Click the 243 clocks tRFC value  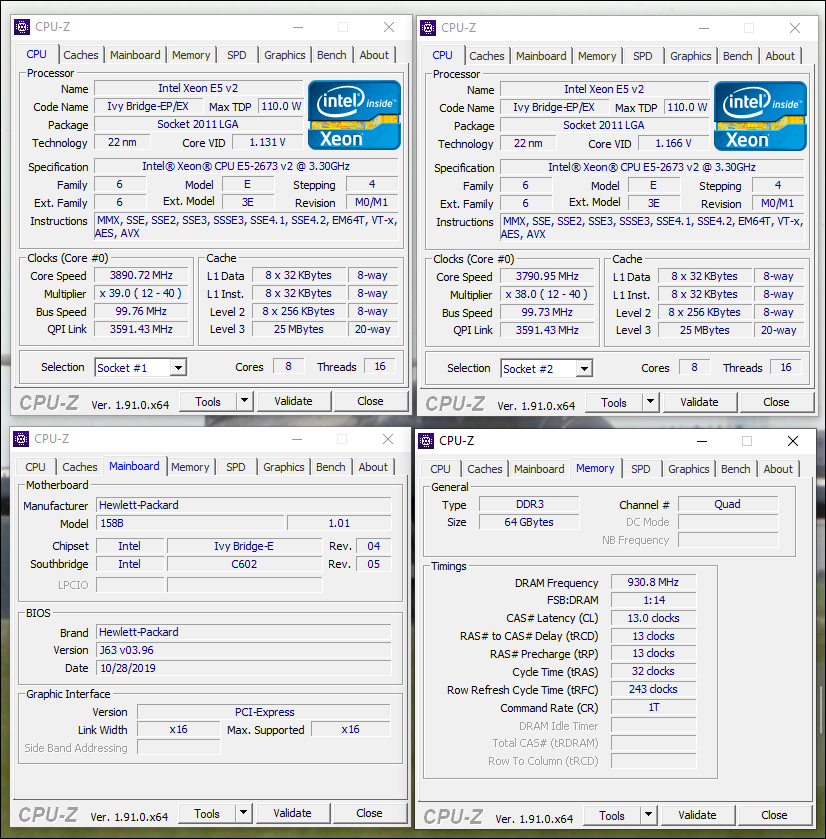pyautogui.click(x=653, y=689)
